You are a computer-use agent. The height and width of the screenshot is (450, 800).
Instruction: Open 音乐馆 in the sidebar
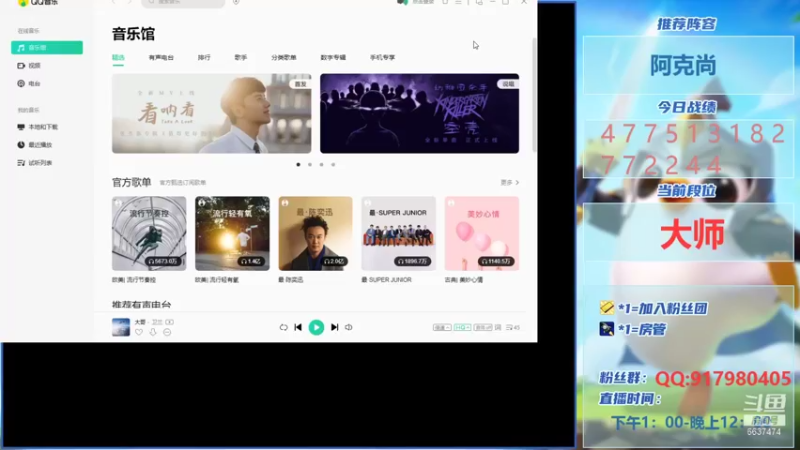pyautogui.click(x=46, y=47)
